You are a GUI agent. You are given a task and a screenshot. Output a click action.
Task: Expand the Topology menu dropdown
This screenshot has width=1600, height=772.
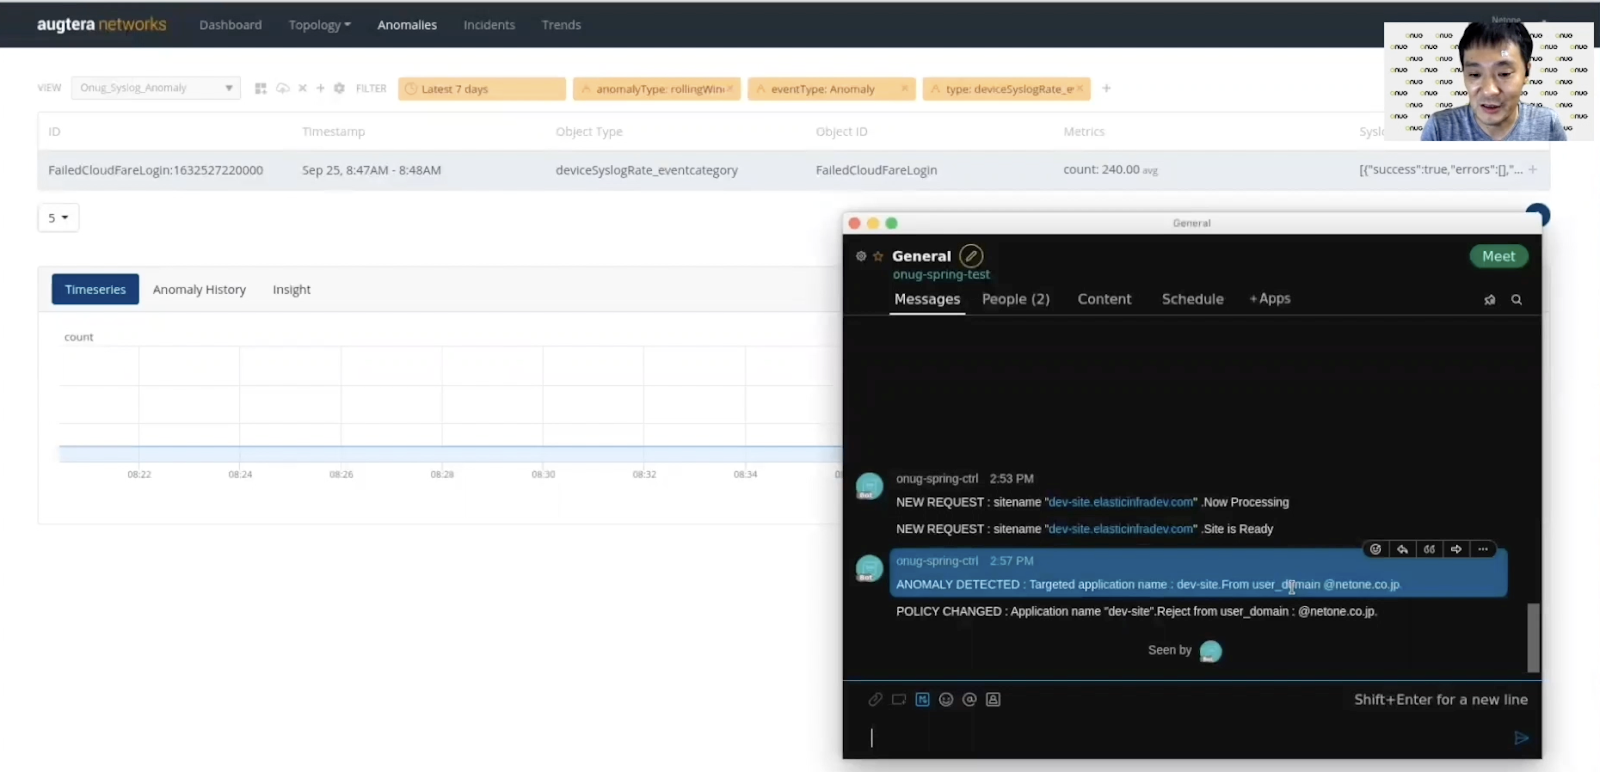[320, 25]
